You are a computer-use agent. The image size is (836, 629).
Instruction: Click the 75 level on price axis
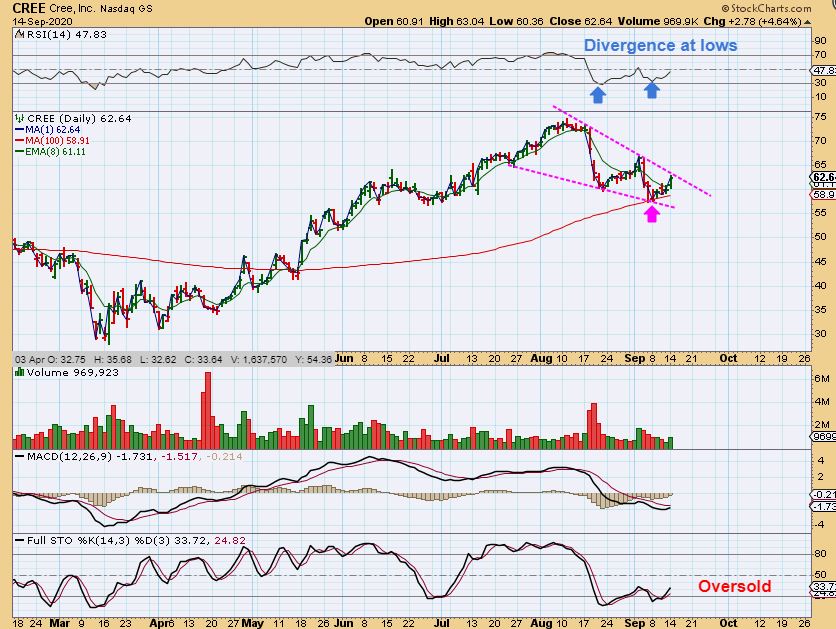pyautogui.click(x=820, y=117)
